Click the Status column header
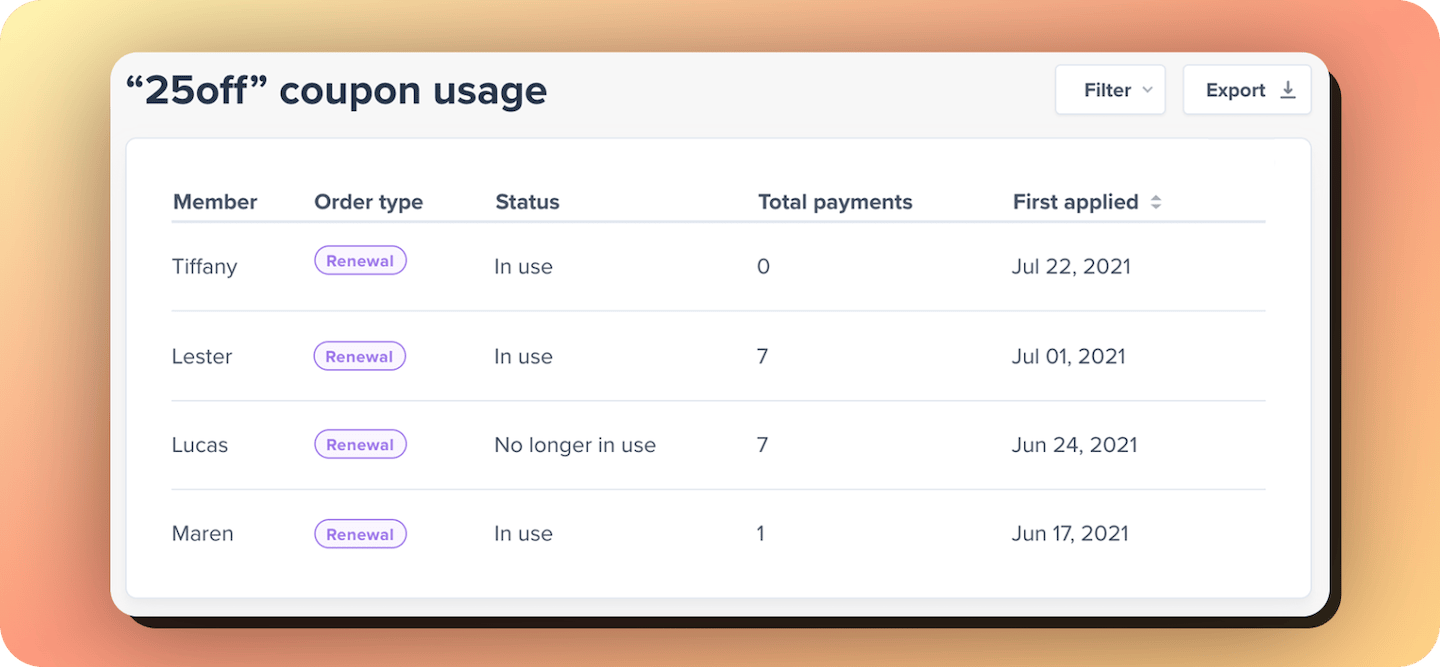The width and height of the screenshot is (1440, 667). coord(527,201)
